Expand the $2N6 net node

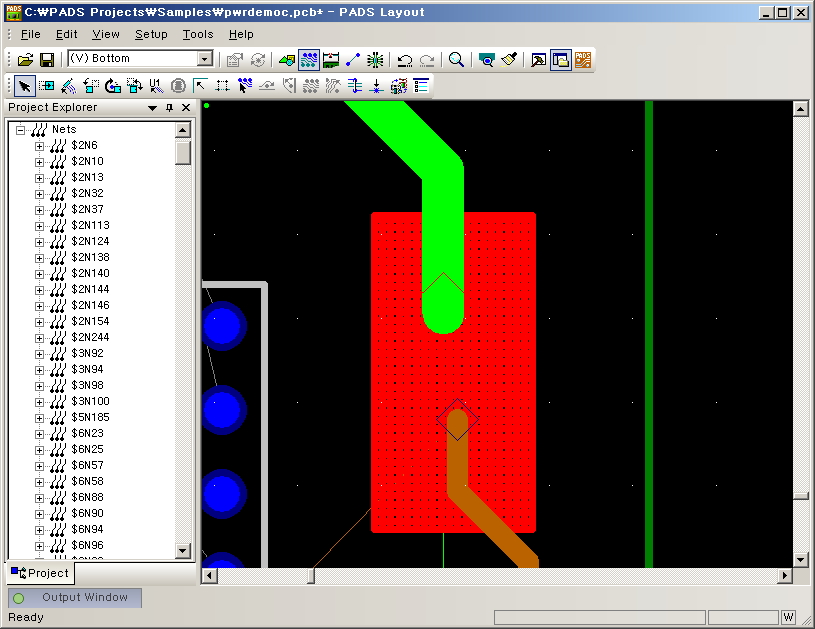40,146
